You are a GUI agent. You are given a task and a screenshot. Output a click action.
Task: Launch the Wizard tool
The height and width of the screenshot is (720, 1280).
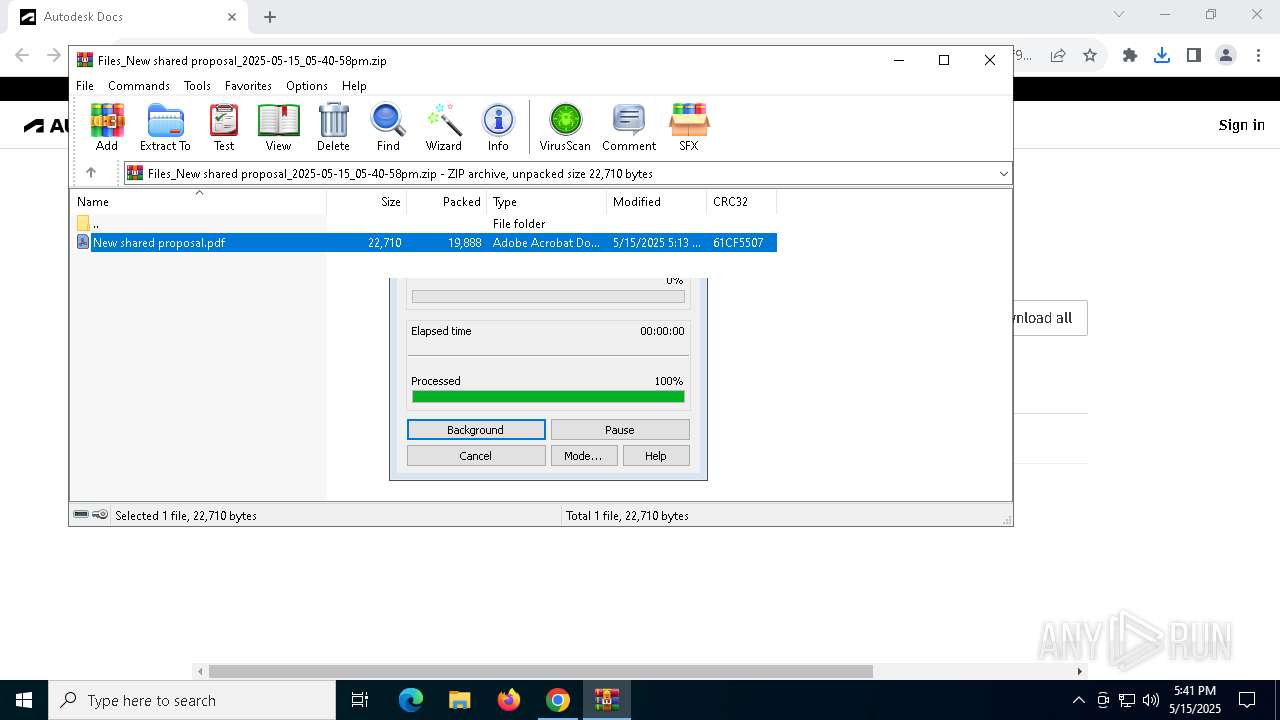(443, 127)
